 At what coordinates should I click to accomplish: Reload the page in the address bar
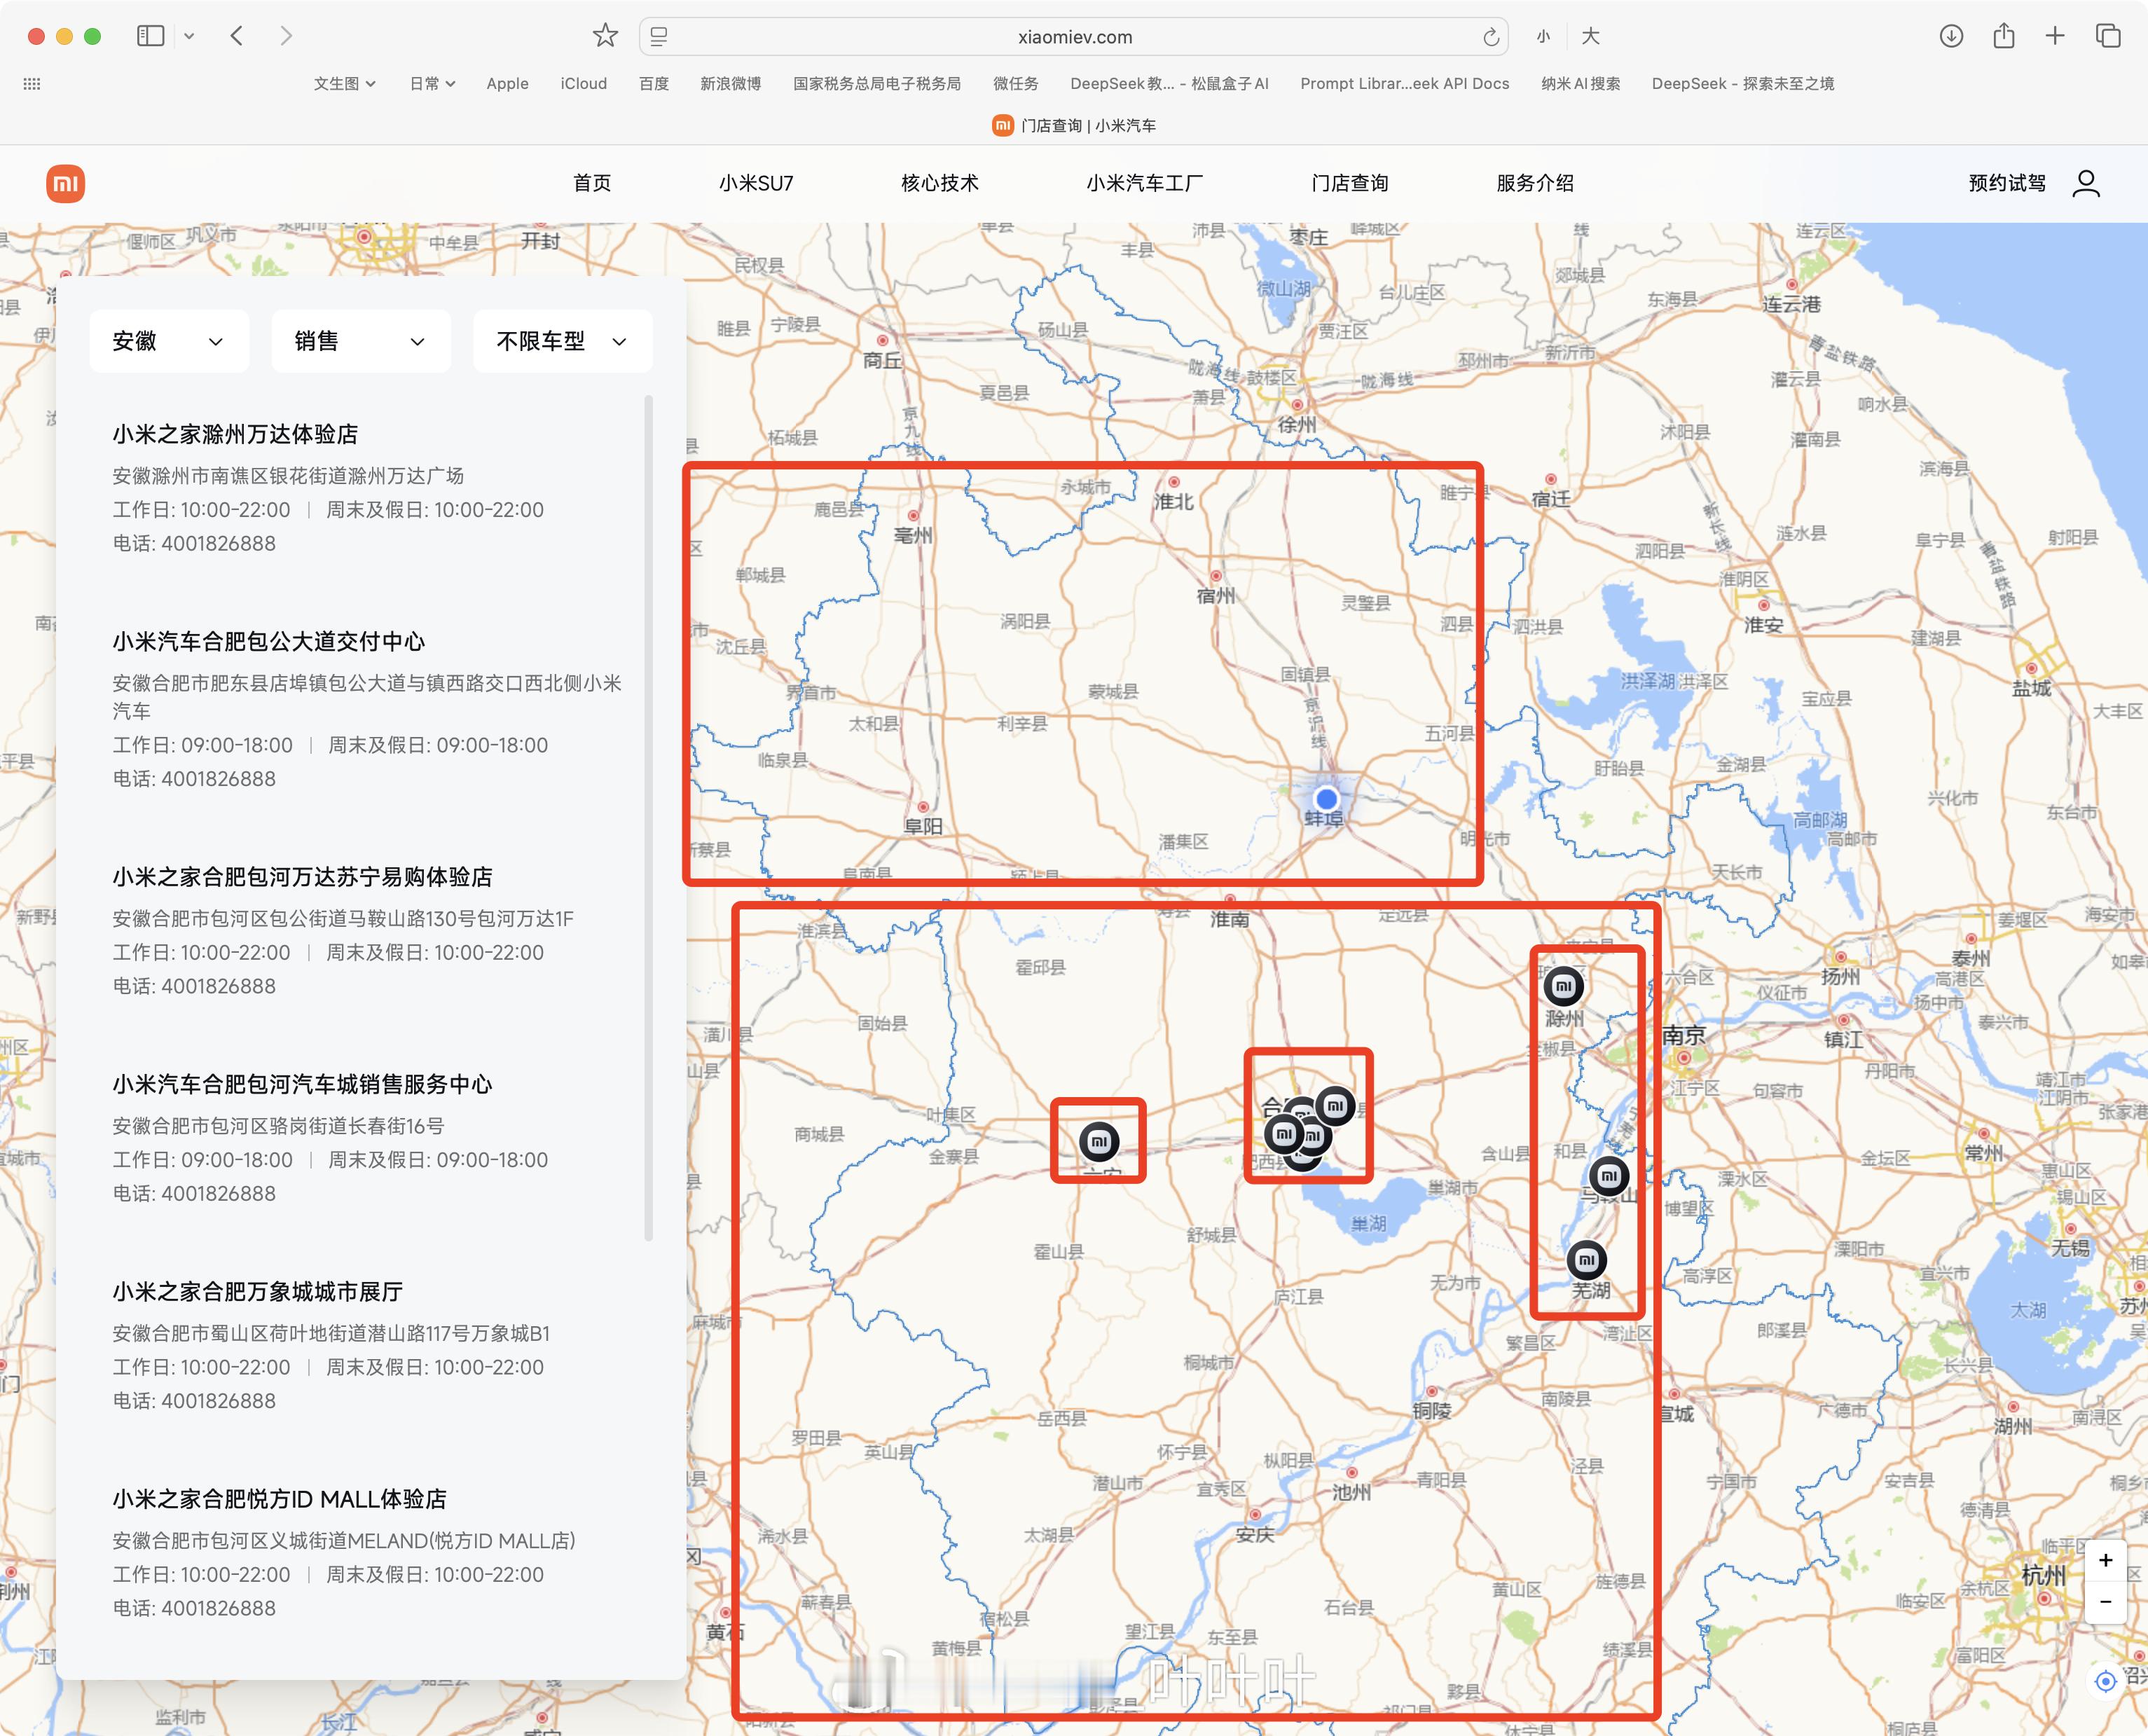[x=1490, y=37]
